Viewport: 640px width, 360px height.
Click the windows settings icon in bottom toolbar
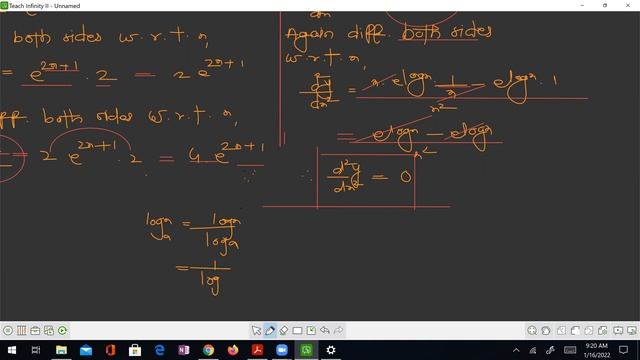49,330
